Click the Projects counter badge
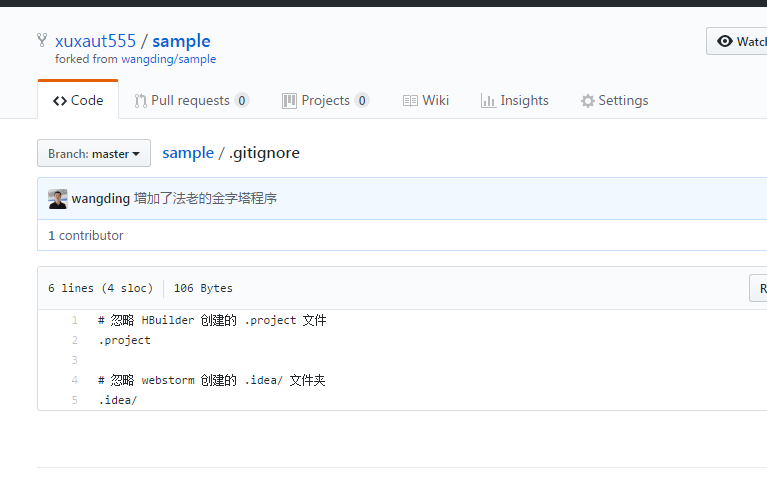767x478 pixels. (x=362, y=100)
